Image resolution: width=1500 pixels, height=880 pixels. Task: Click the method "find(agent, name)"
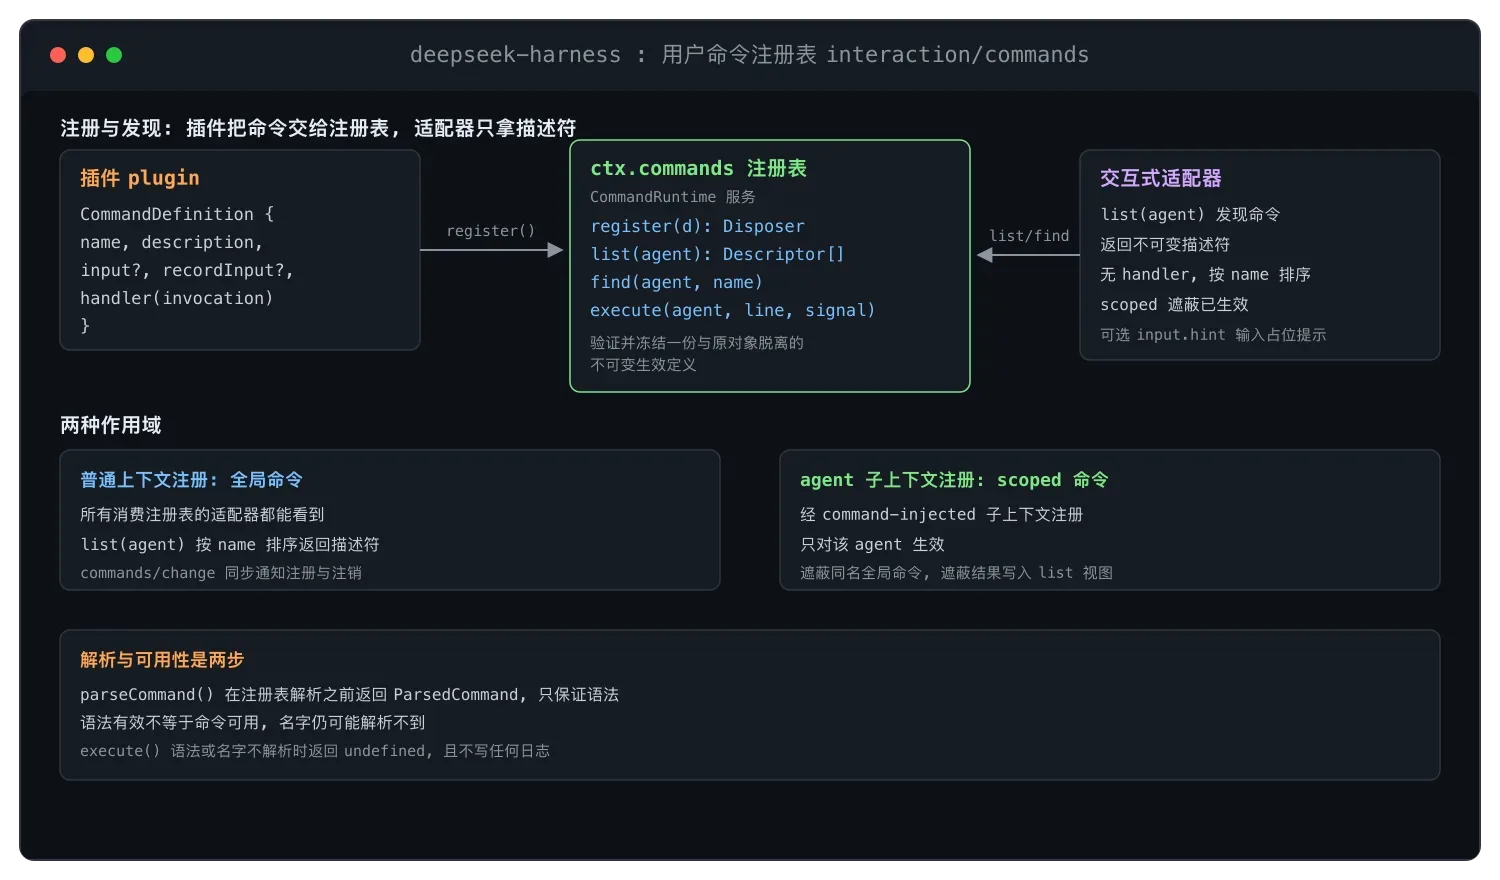coord(676,282)
